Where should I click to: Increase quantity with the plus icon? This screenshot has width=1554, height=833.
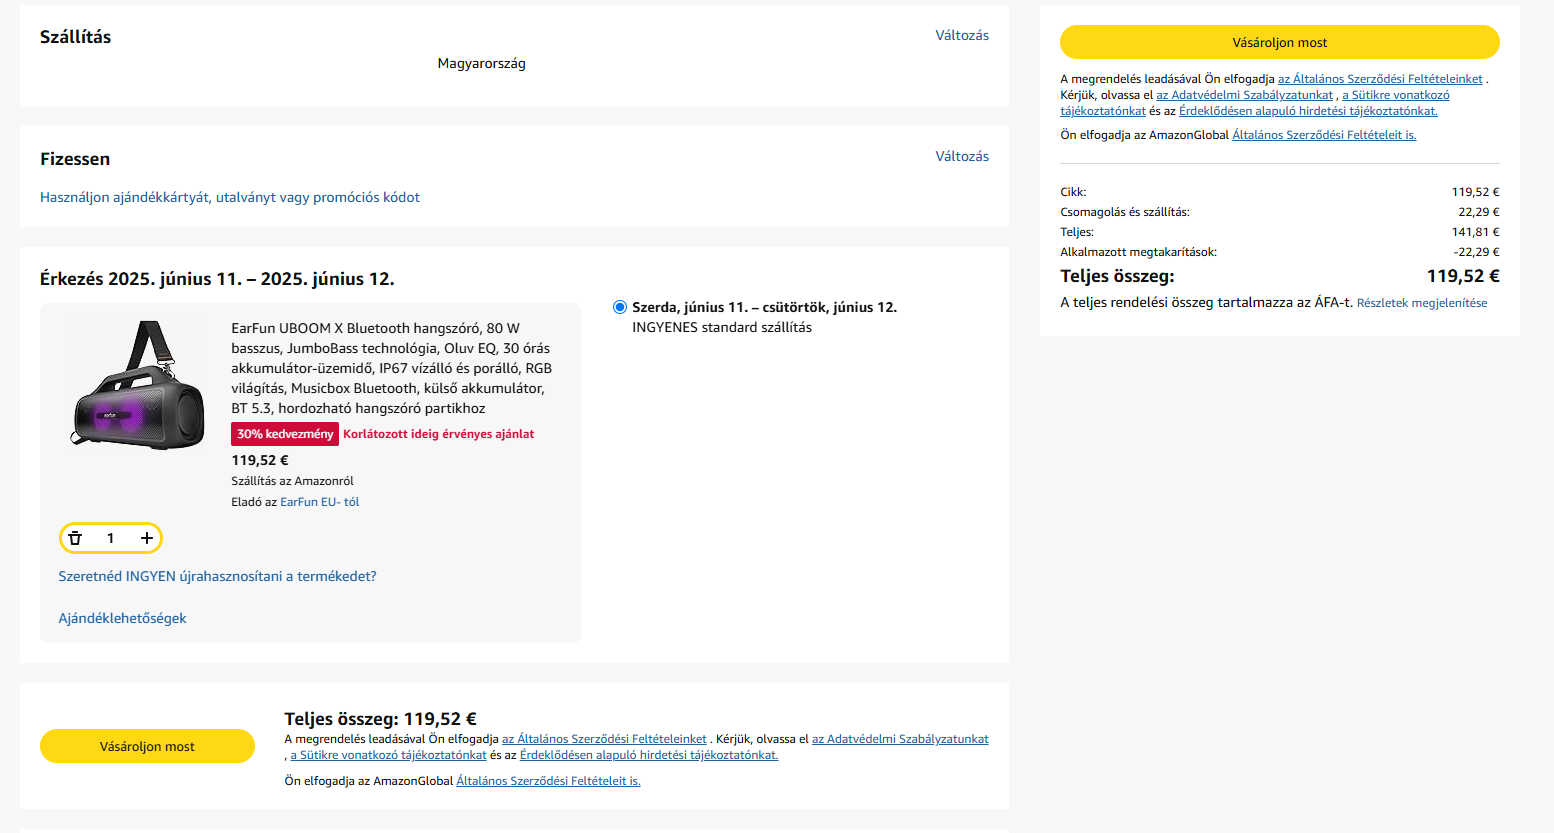[x=147, y=538]
